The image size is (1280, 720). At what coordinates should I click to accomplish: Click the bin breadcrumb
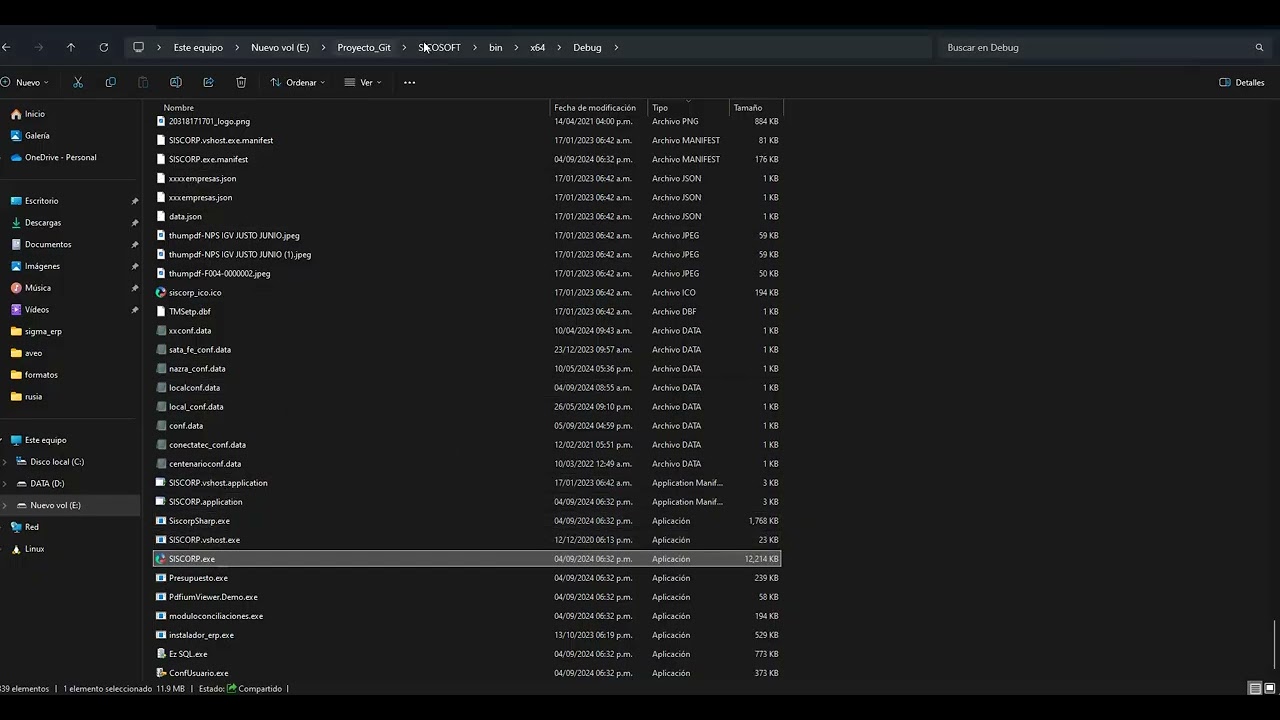point(496,47)
